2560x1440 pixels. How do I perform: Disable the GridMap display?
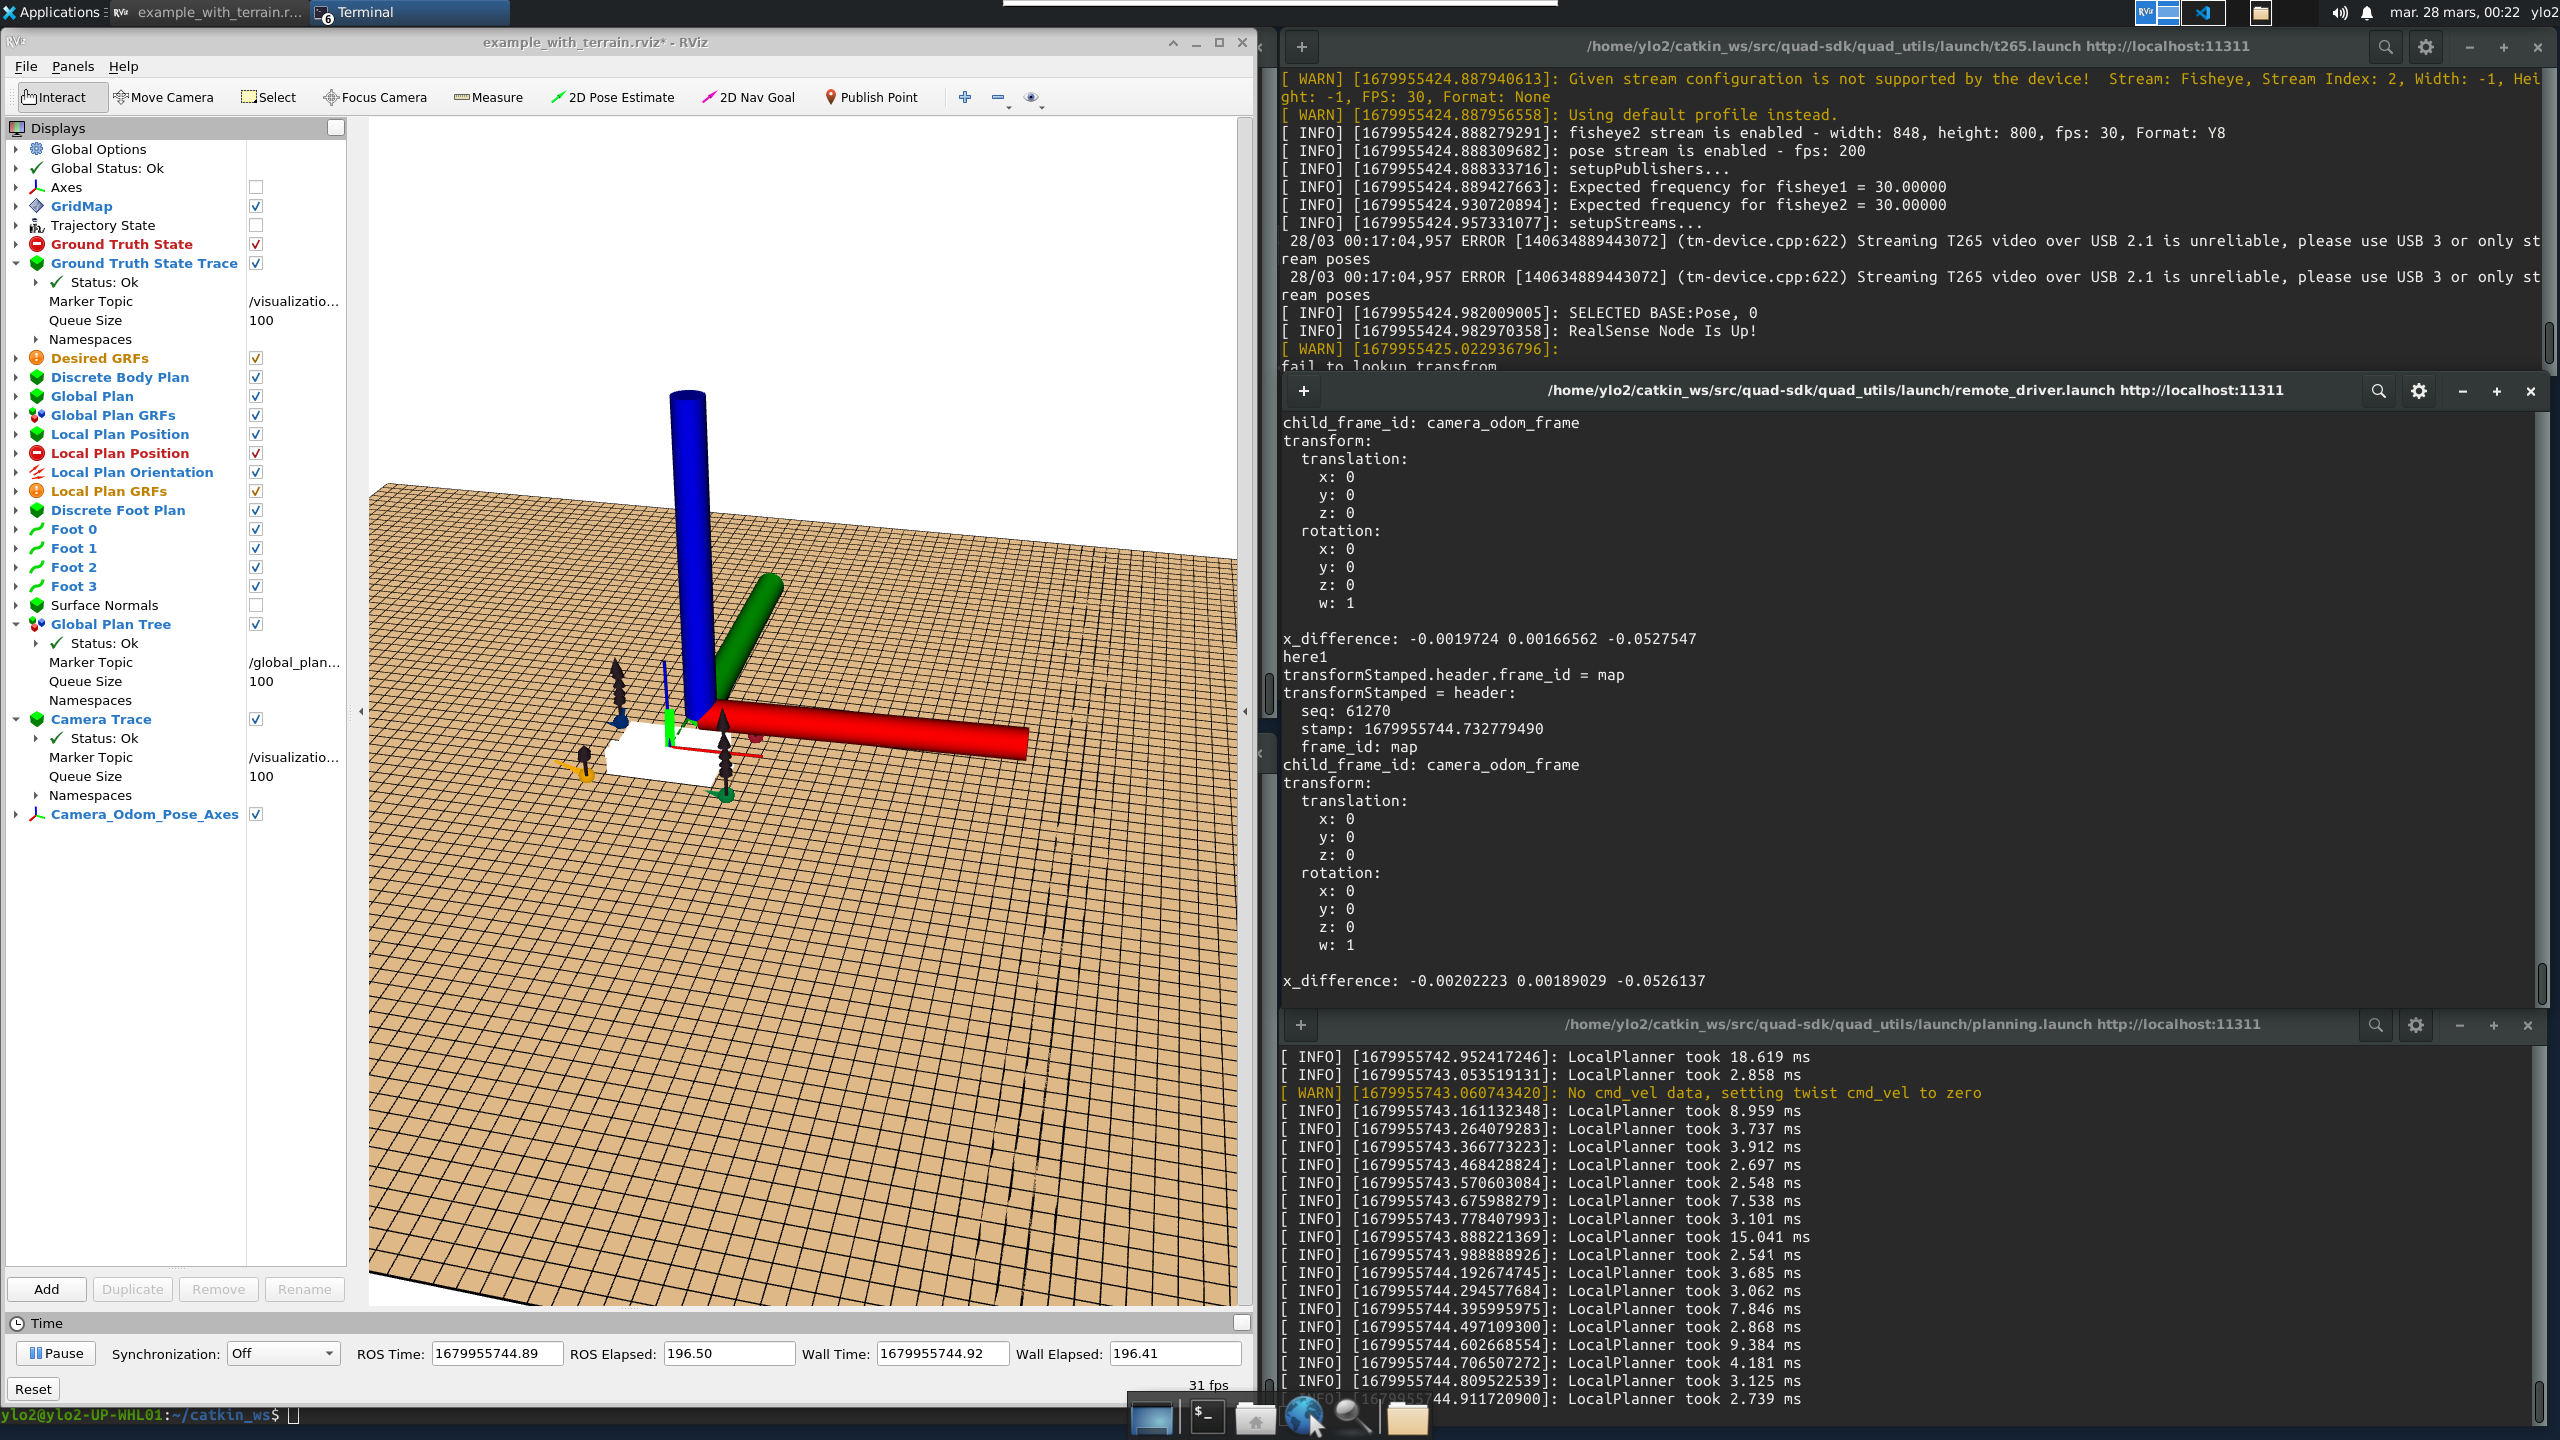point(256,206)
